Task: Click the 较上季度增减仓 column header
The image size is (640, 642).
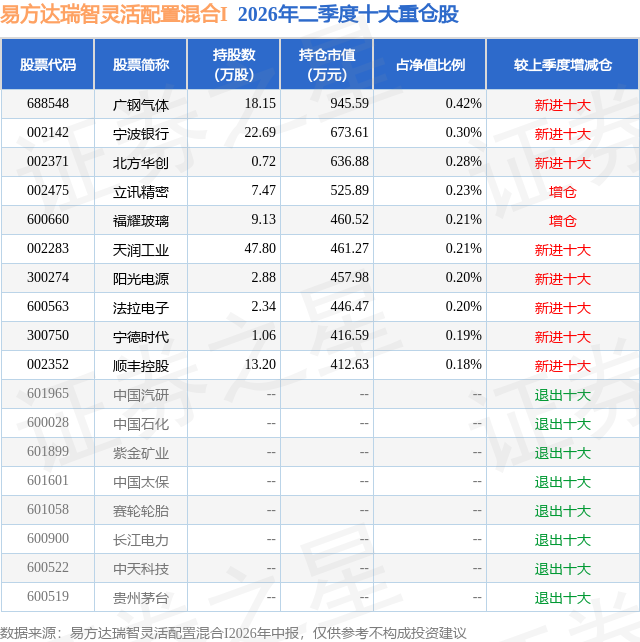Action: pyautogui.click(x=563, y=65)
